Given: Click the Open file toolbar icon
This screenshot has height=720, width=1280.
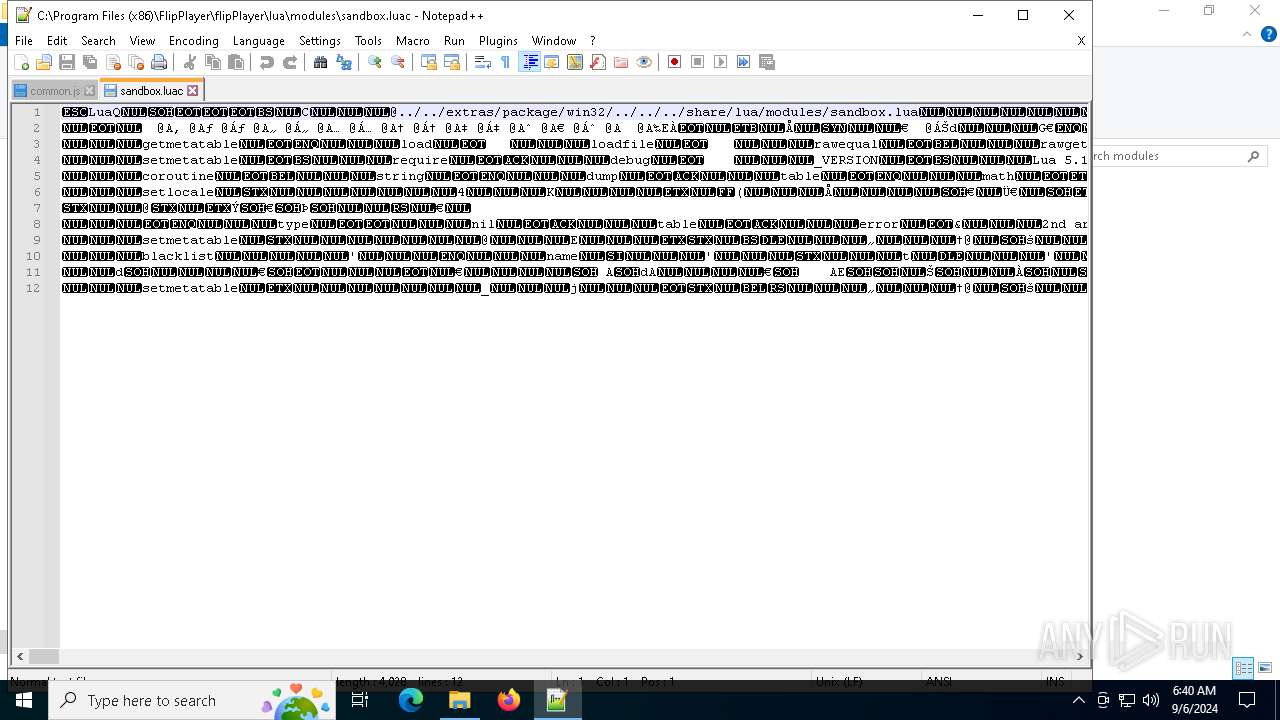Looking at the screenshot, I should coord(43,62).
